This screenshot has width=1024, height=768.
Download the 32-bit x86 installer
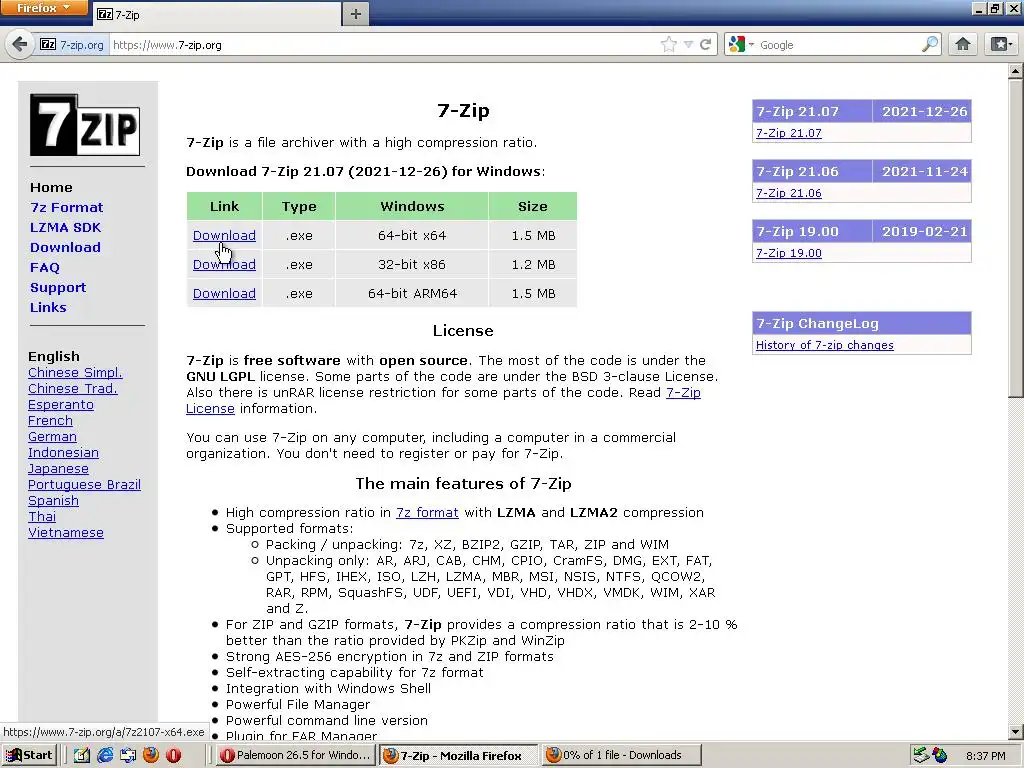click(x=224, y=264)
